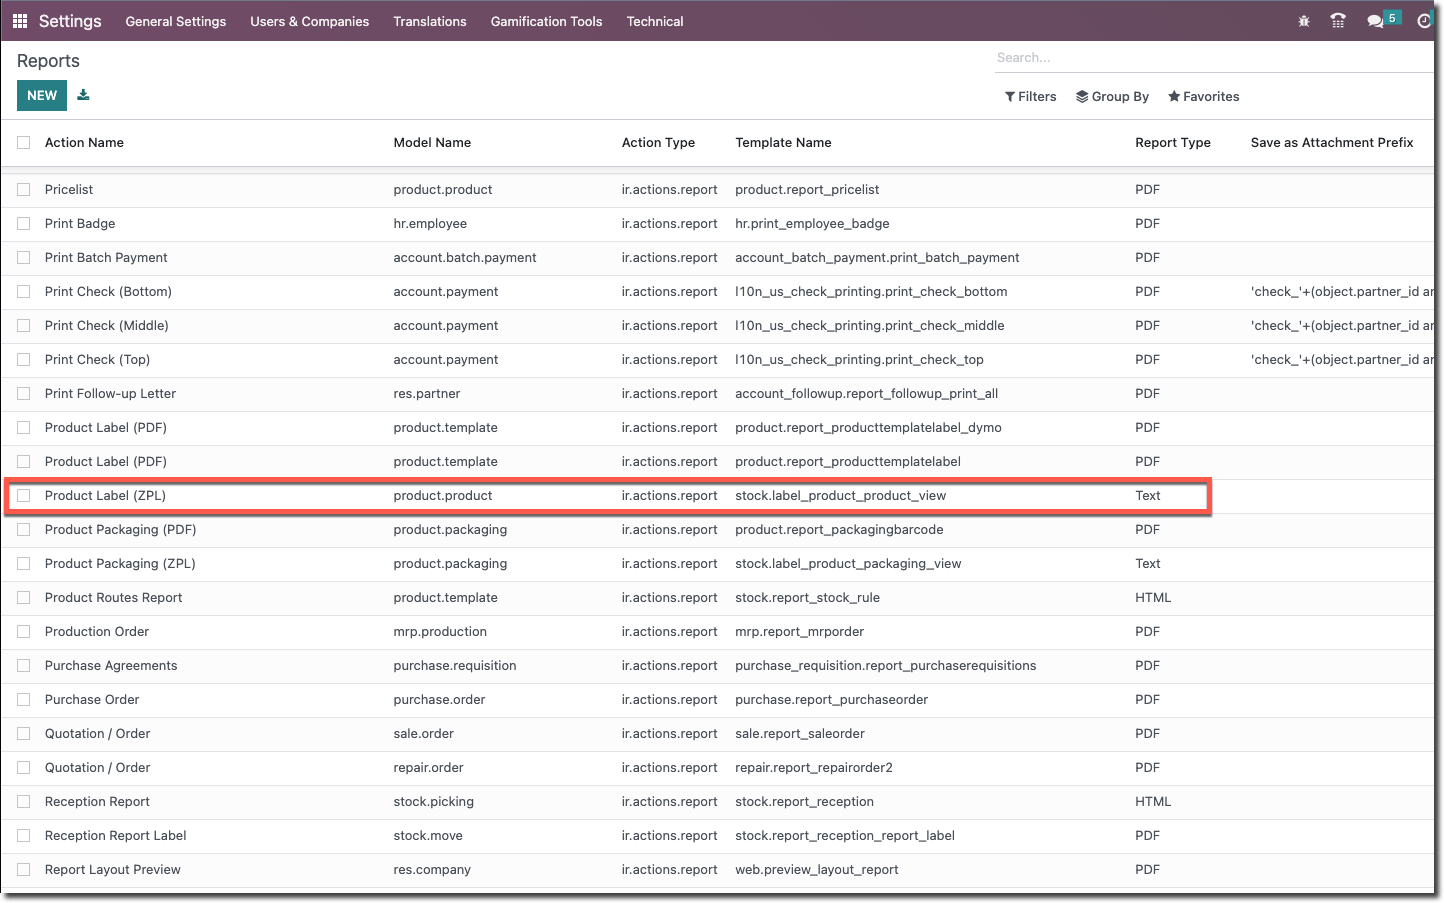Check the Print Badge row checkbox
The width and height of the screenshot is (1444, 903).
(24, 224)
